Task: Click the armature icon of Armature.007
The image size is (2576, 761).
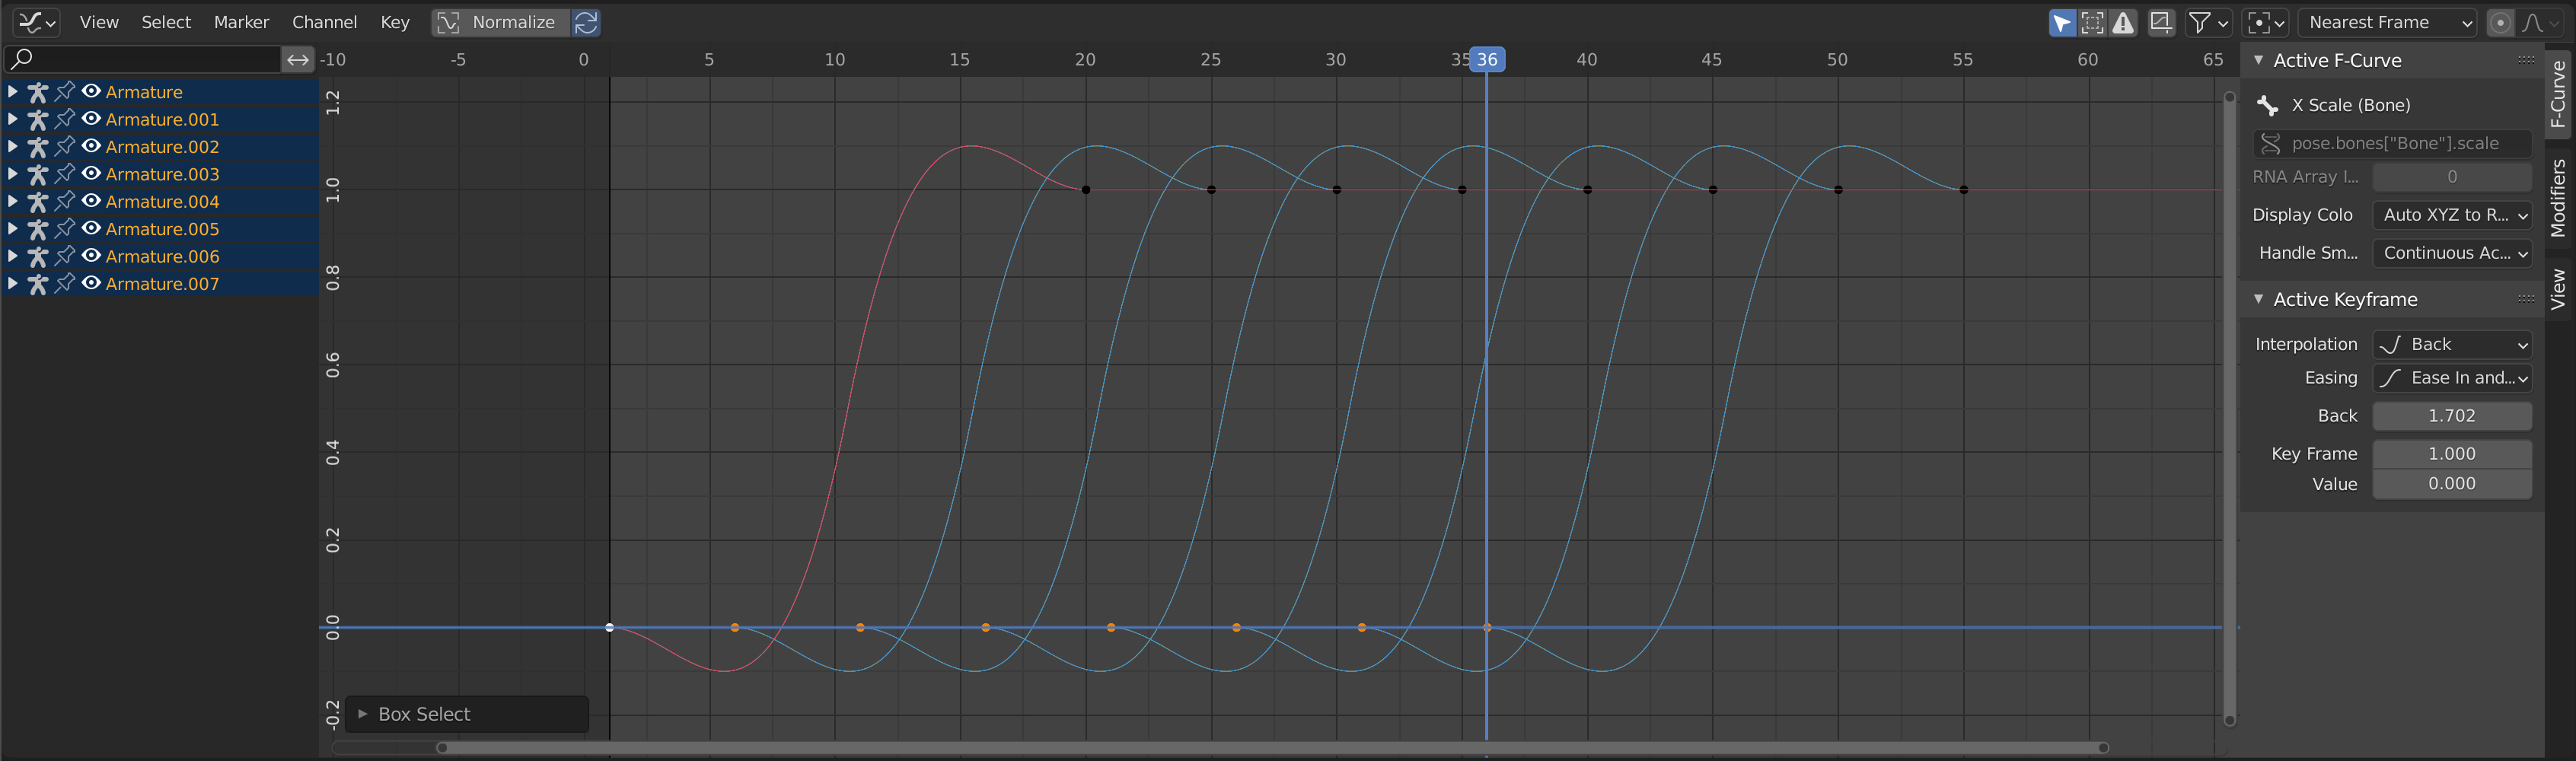Action: pyautogui.click(x=38, y=284)
